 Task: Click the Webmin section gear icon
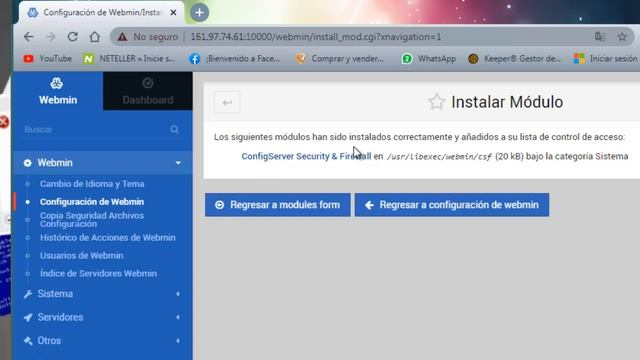coord(27,163)
